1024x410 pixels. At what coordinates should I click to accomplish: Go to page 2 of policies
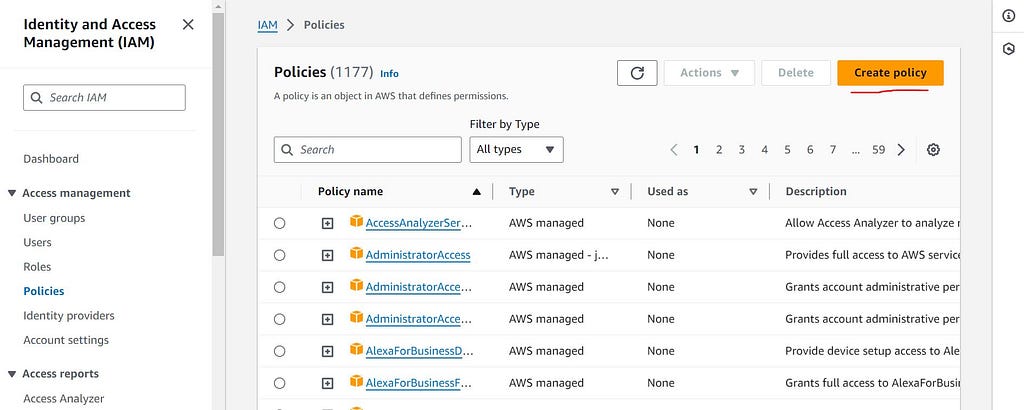pyautogui.click(x=719, y=150)
